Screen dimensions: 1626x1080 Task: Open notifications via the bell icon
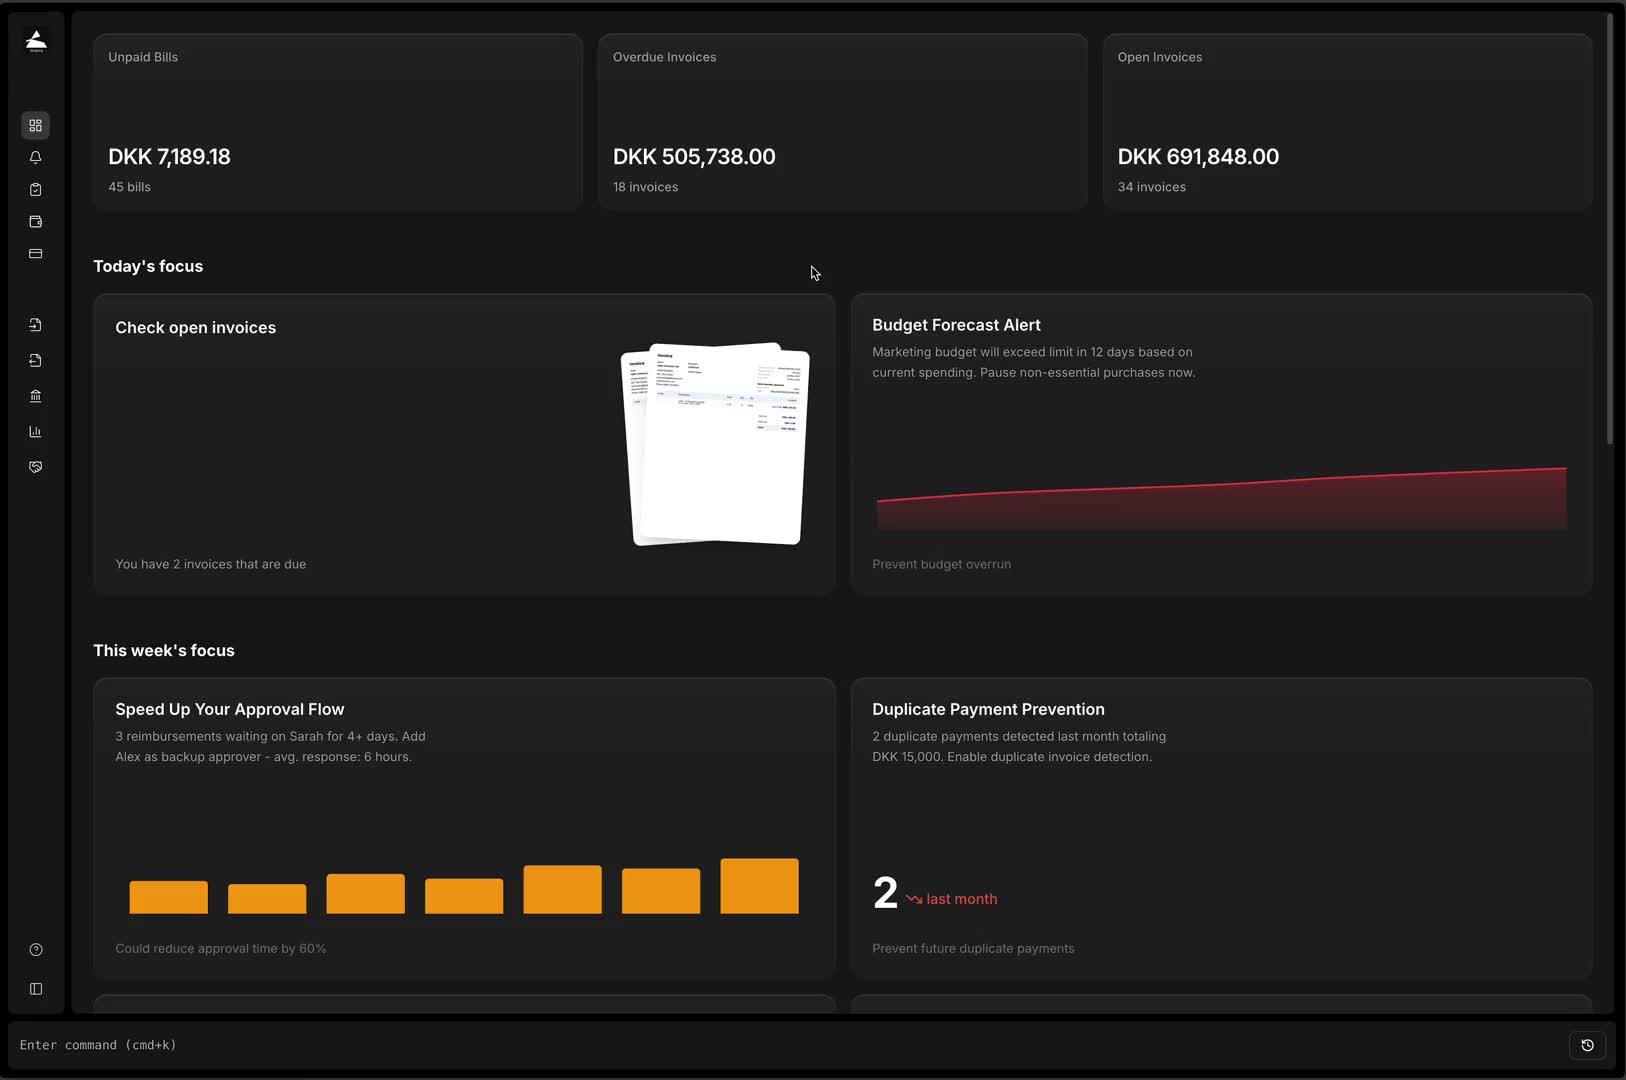pyautogui.click(x=36, y=157)
